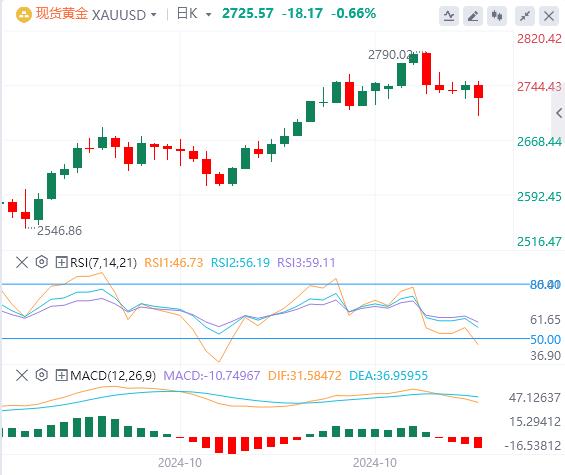Click the 2744.43 price axis label

click(x=539, y=87)
